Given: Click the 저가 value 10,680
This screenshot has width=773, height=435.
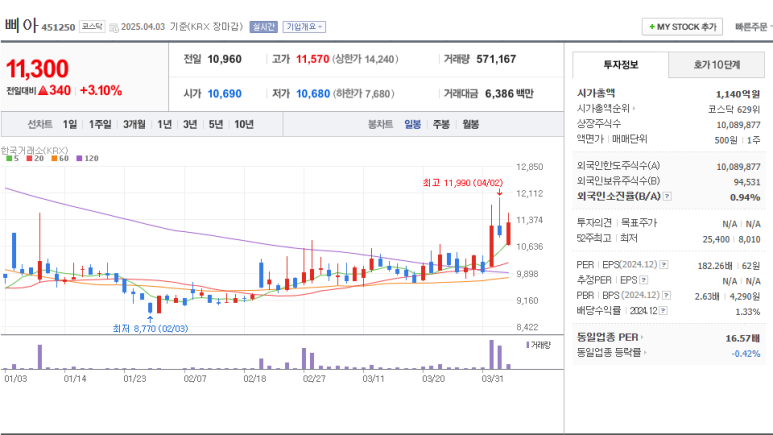Looking at the screenshot, I should click(x=313, y=94).
